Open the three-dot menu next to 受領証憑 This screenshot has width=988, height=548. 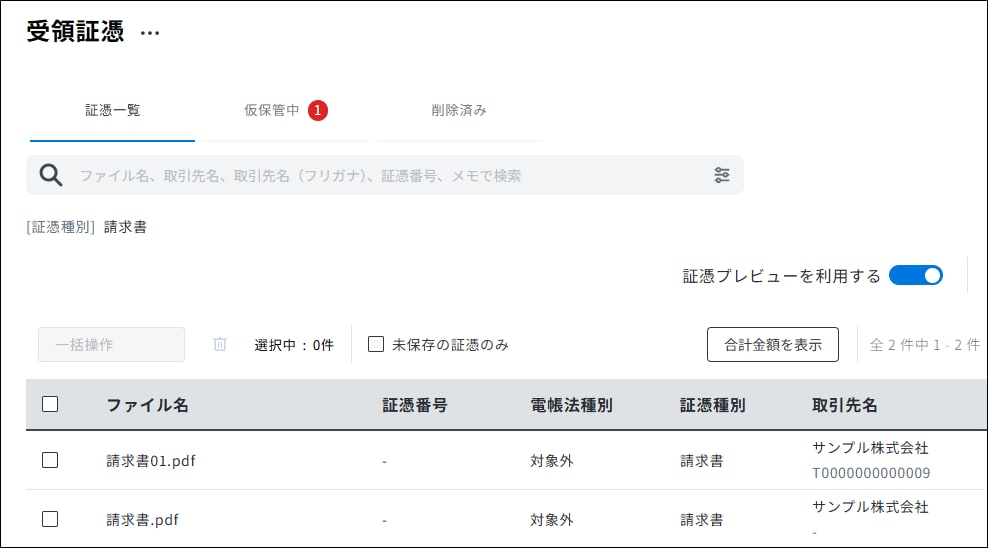[x=150, y=33]
